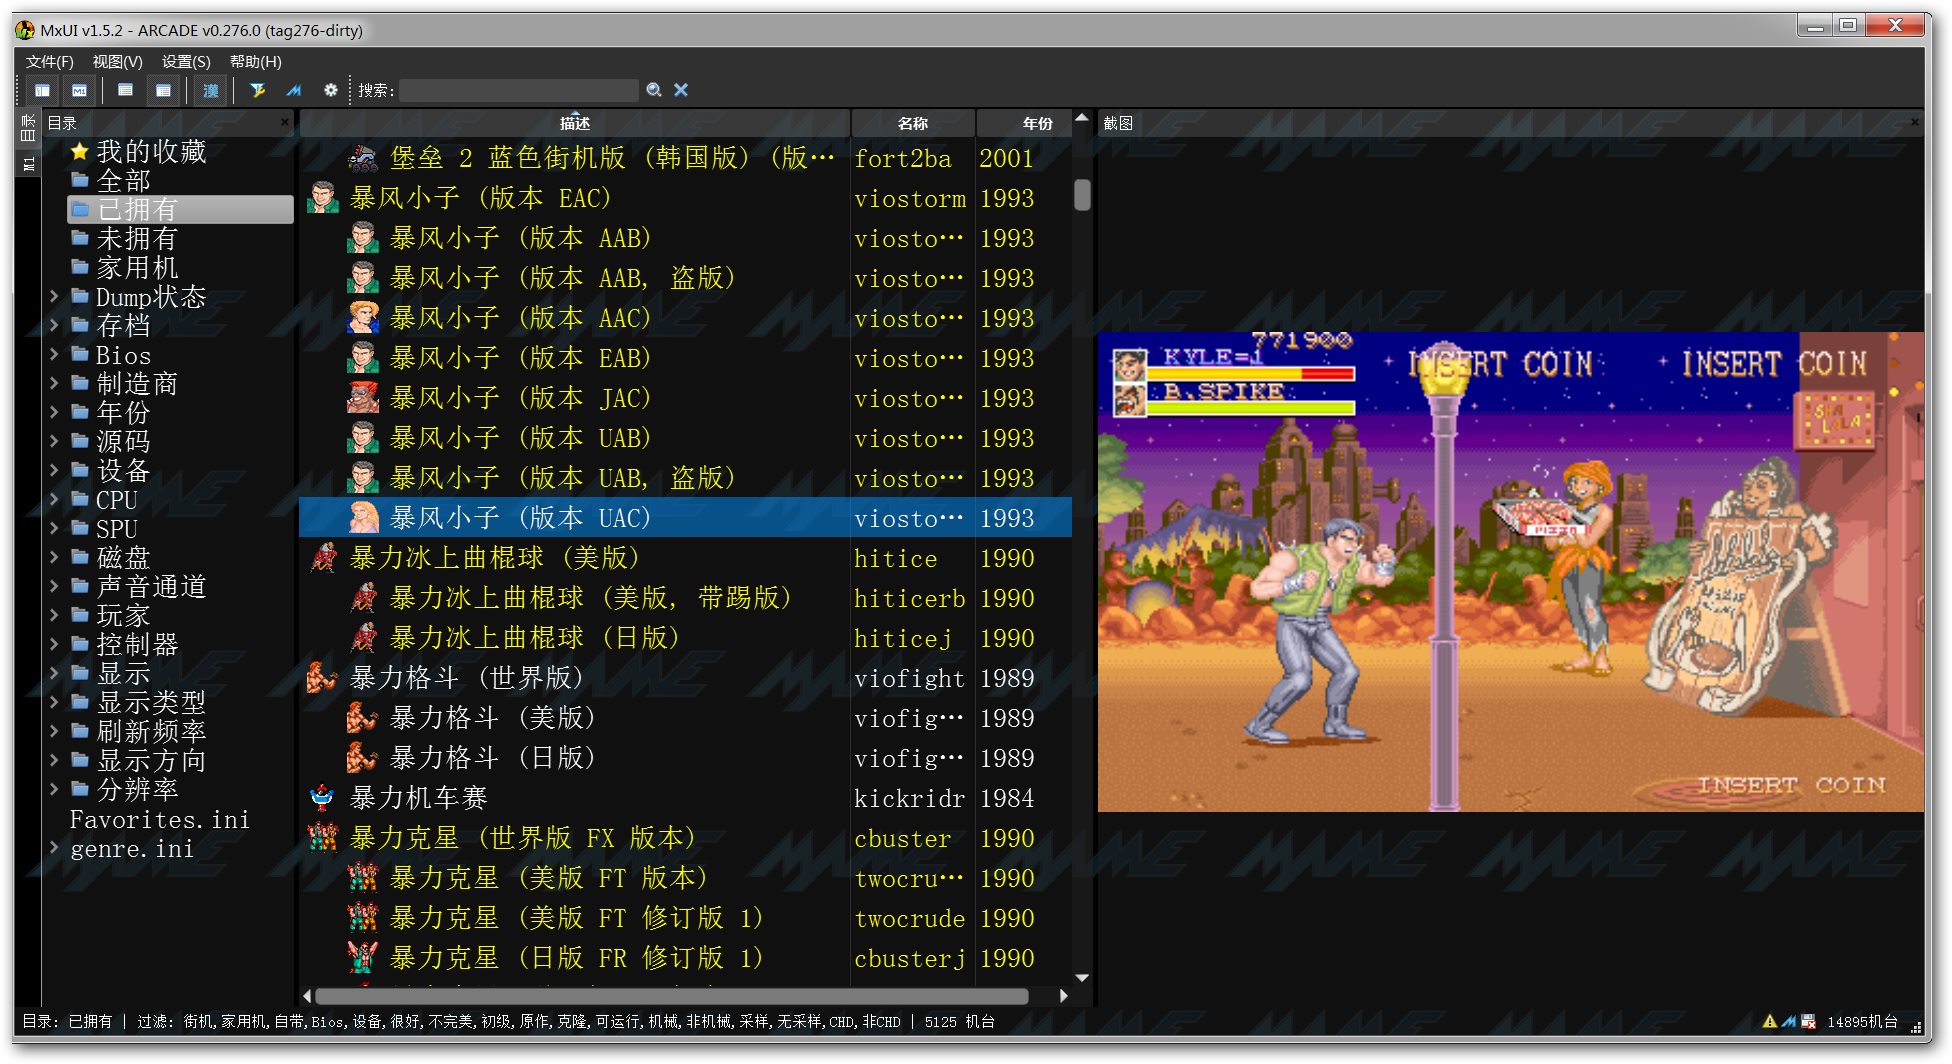Click icon of 暴力冰上曲棍球 (美版)

click(x=323, y=558)
